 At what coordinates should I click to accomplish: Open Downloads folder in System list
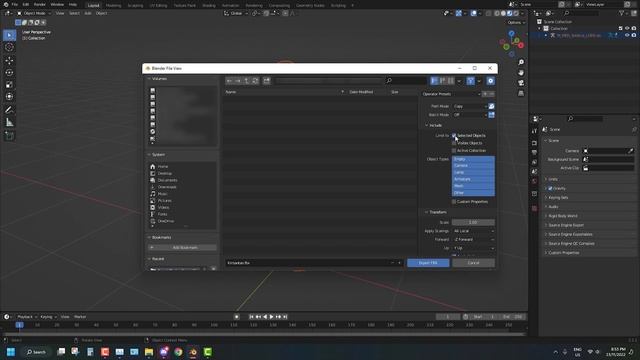[167, 187]
